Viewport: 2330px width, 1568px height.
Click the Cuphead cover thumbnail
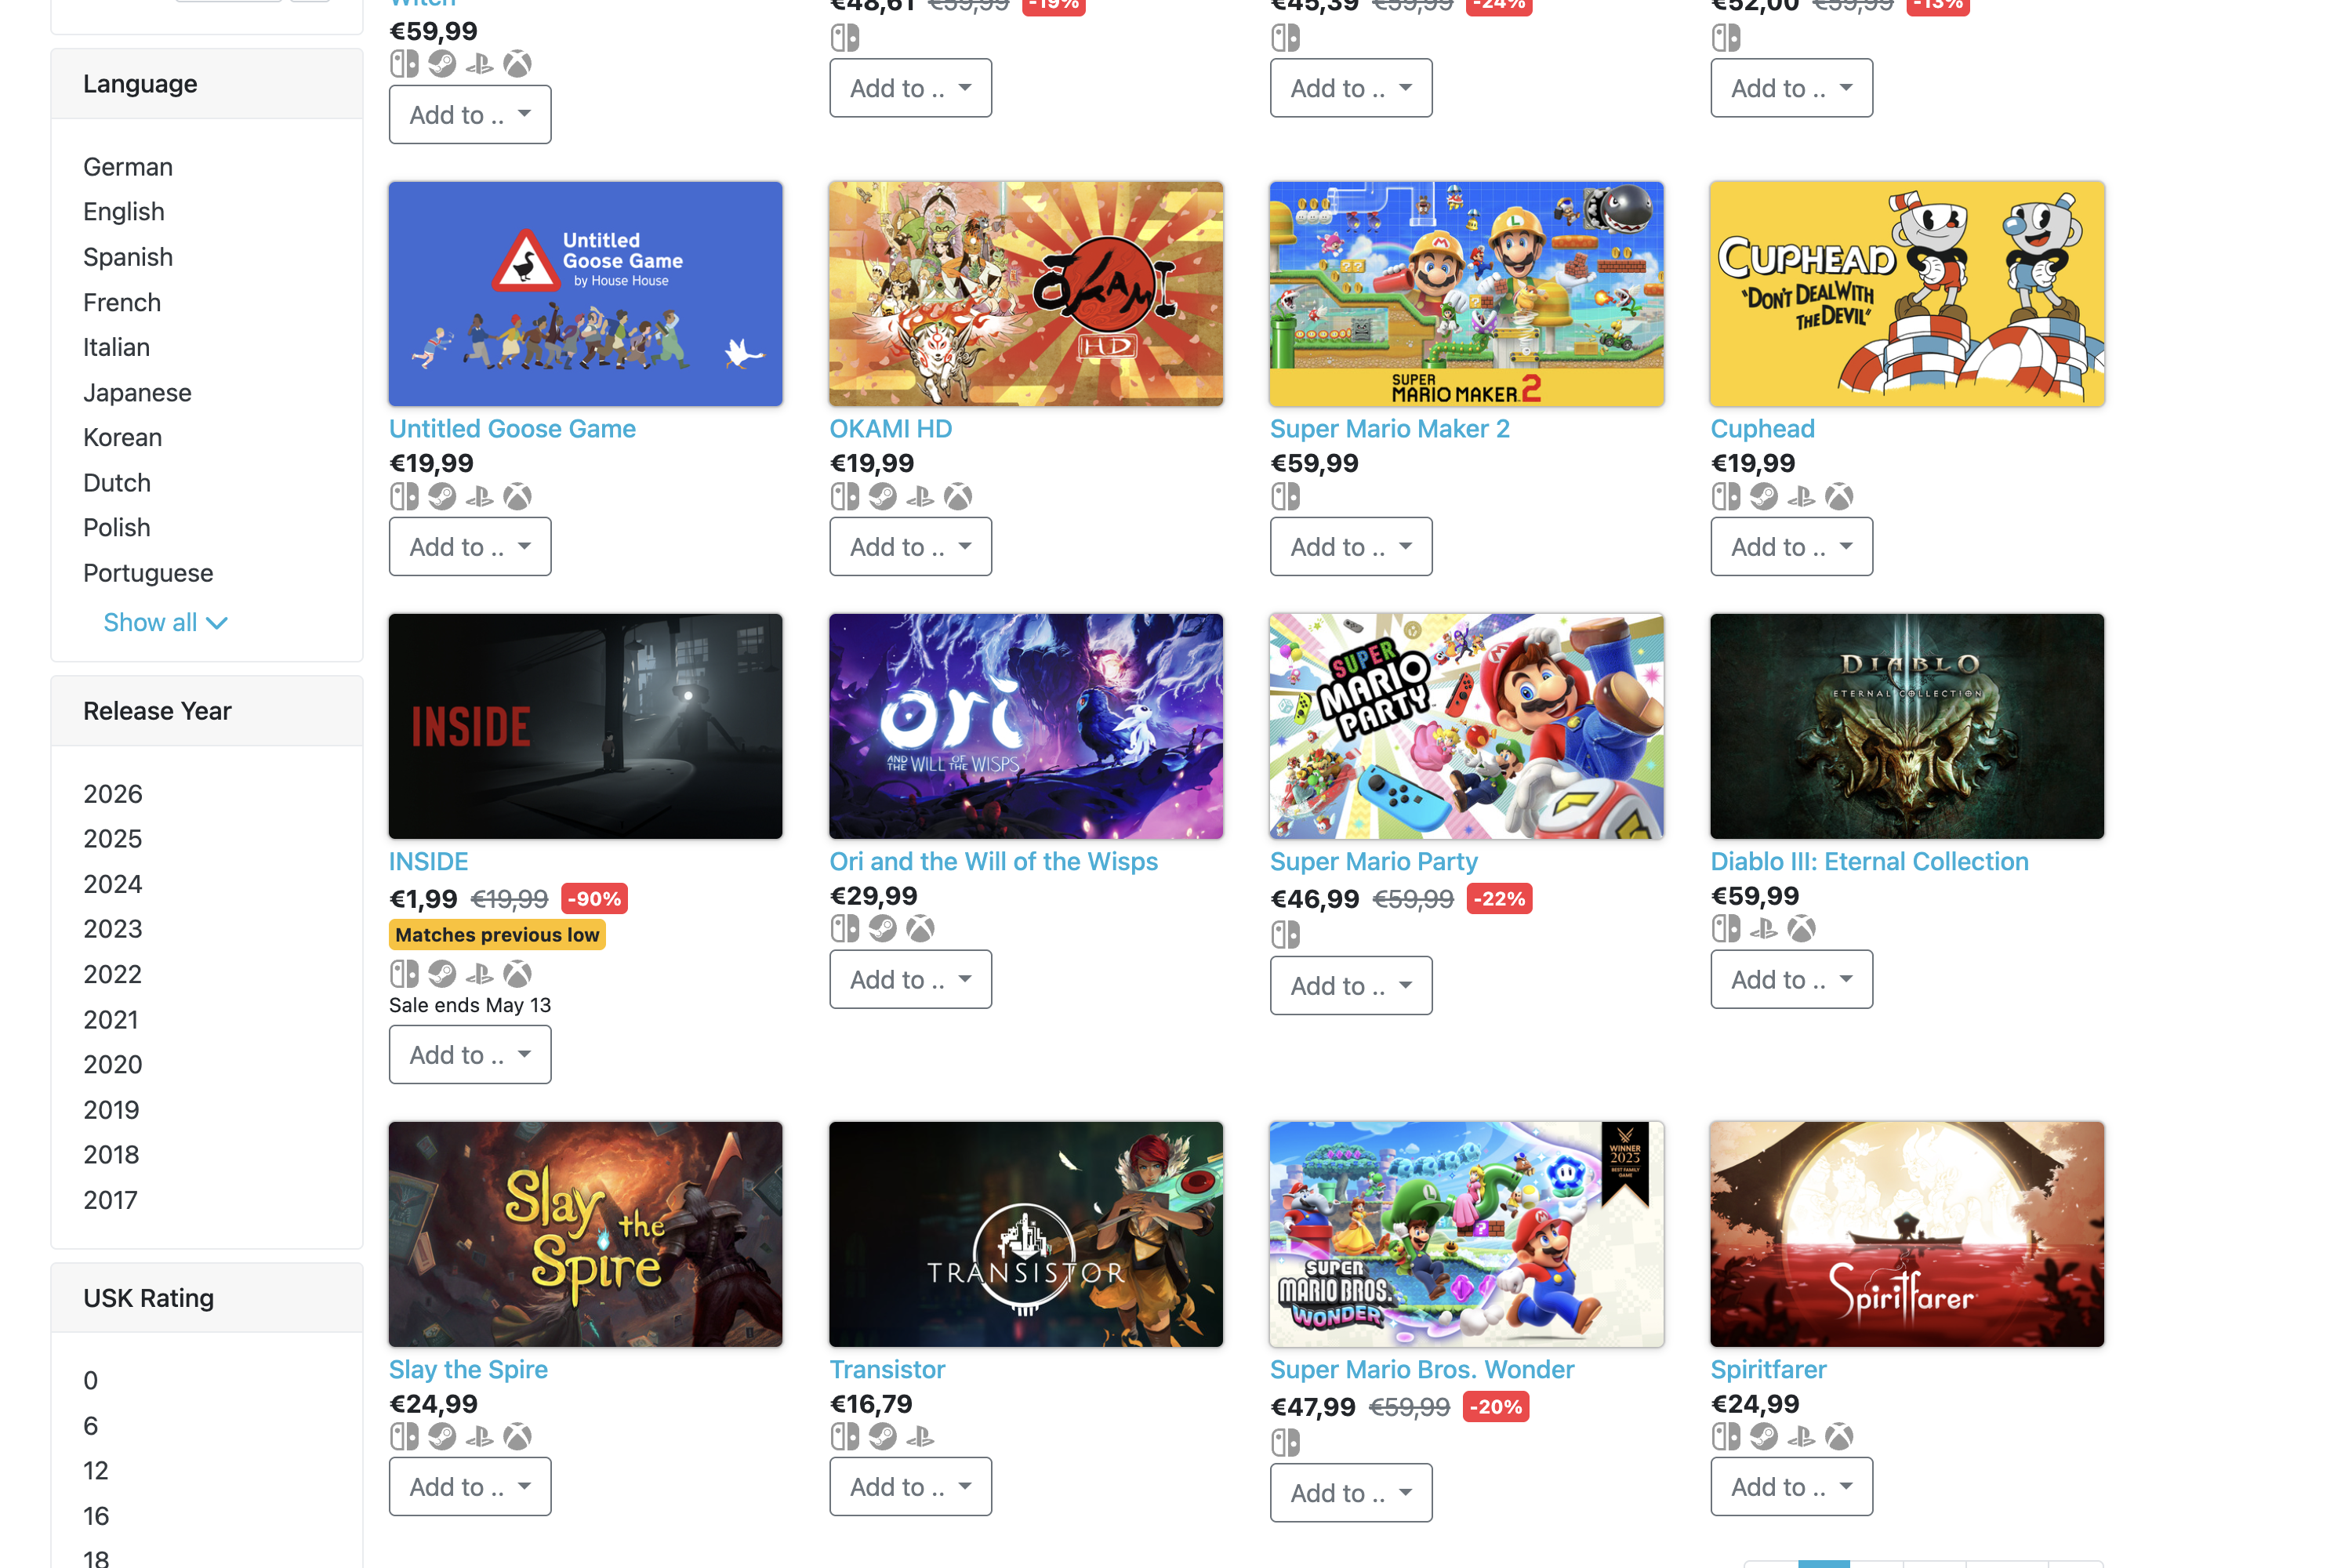[x=1906, y=294]
